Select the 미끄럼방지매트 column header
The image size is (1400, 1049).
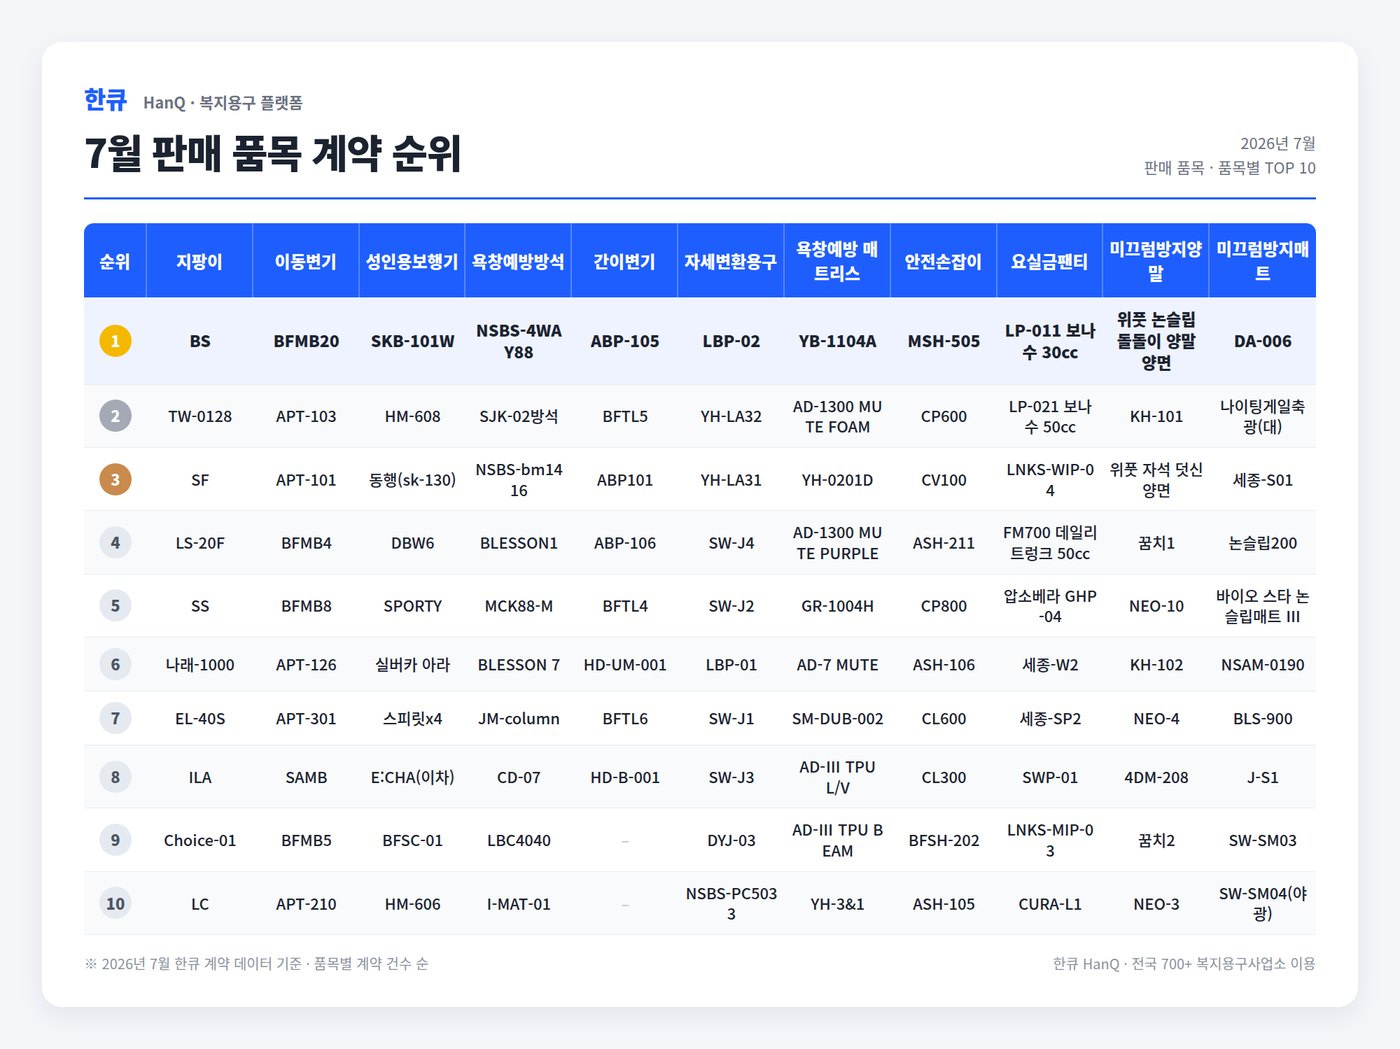[1263, 261]
